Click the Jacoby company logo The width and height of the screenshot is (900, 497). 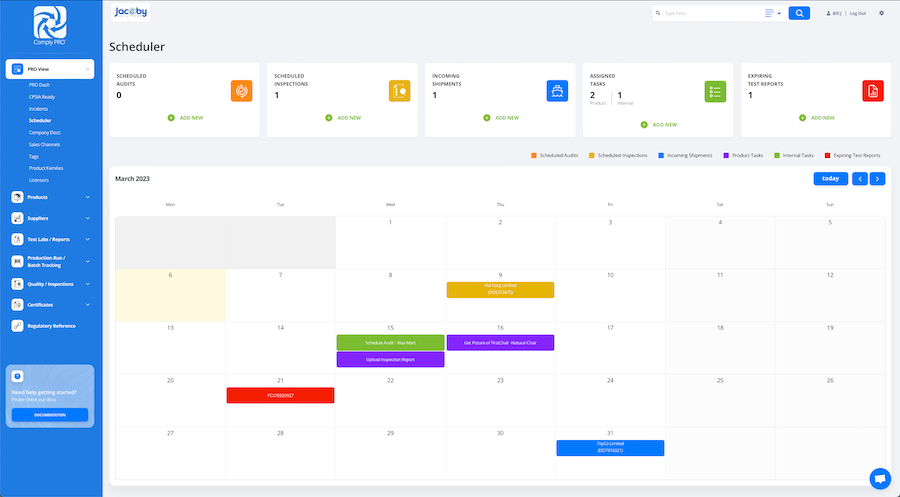(130, 12)
